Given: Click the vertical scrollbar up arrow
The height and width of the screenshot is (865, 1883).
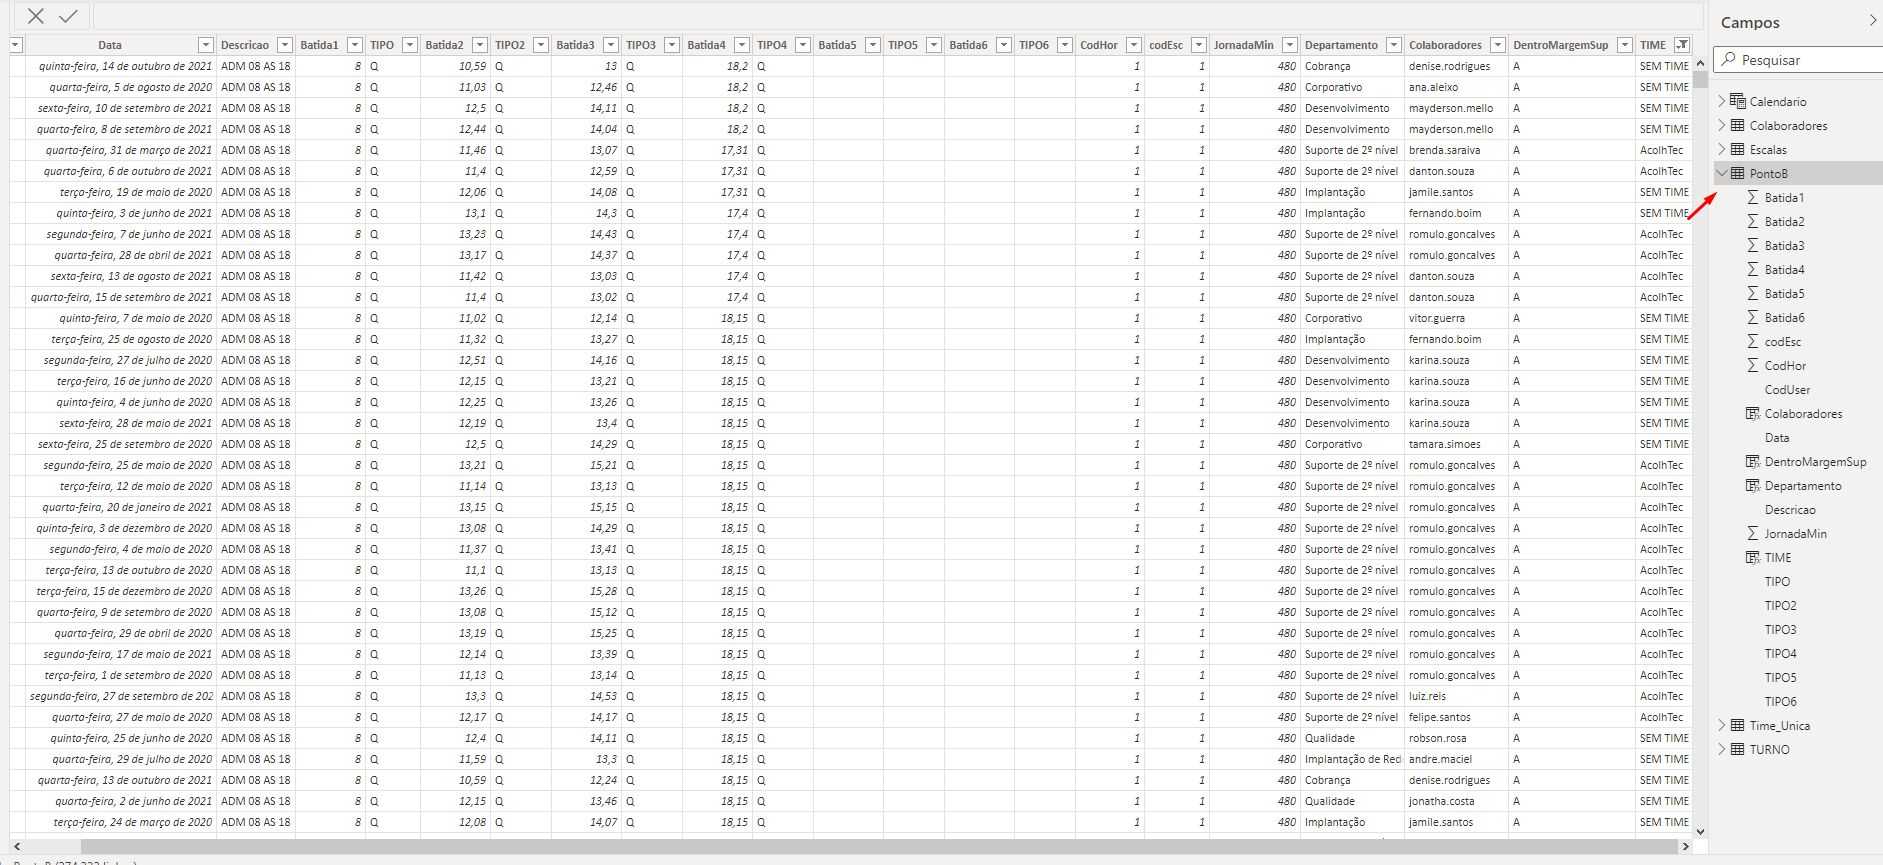Looking at the screenshot, I should [x=1700, y=63].
